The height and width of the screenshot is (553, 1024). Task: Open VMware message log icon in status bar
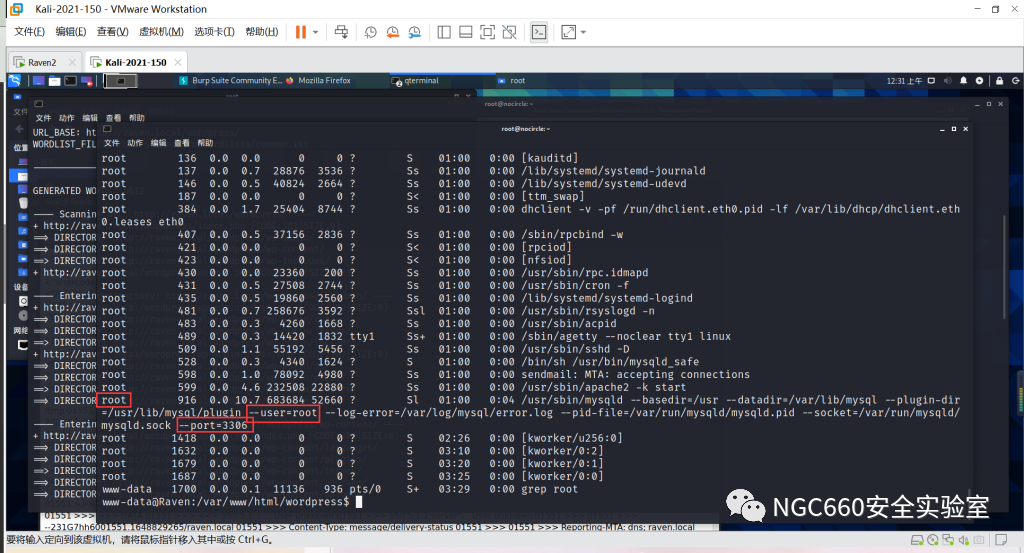pos(1000,540)
